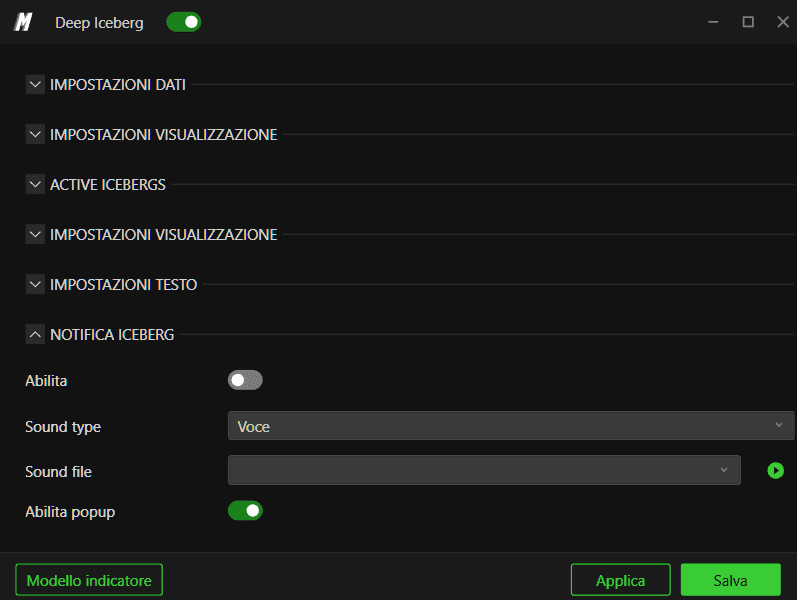
Task: Click the Salva button
Action: point(730,580)
